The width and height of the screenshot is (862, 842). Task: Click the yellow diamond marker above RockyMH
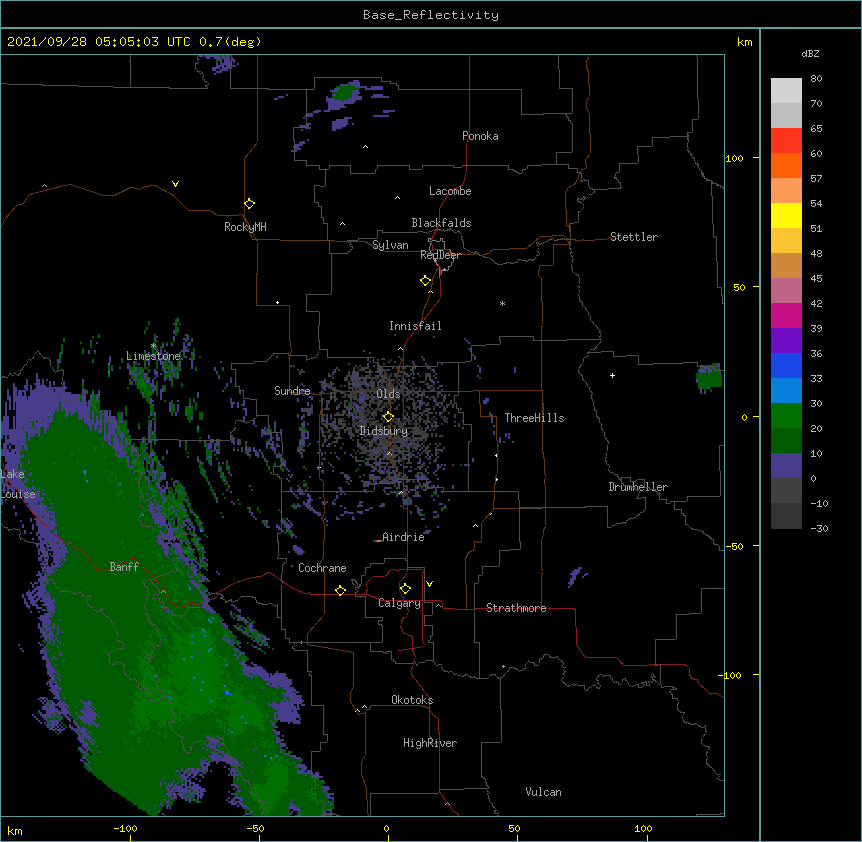249,204
